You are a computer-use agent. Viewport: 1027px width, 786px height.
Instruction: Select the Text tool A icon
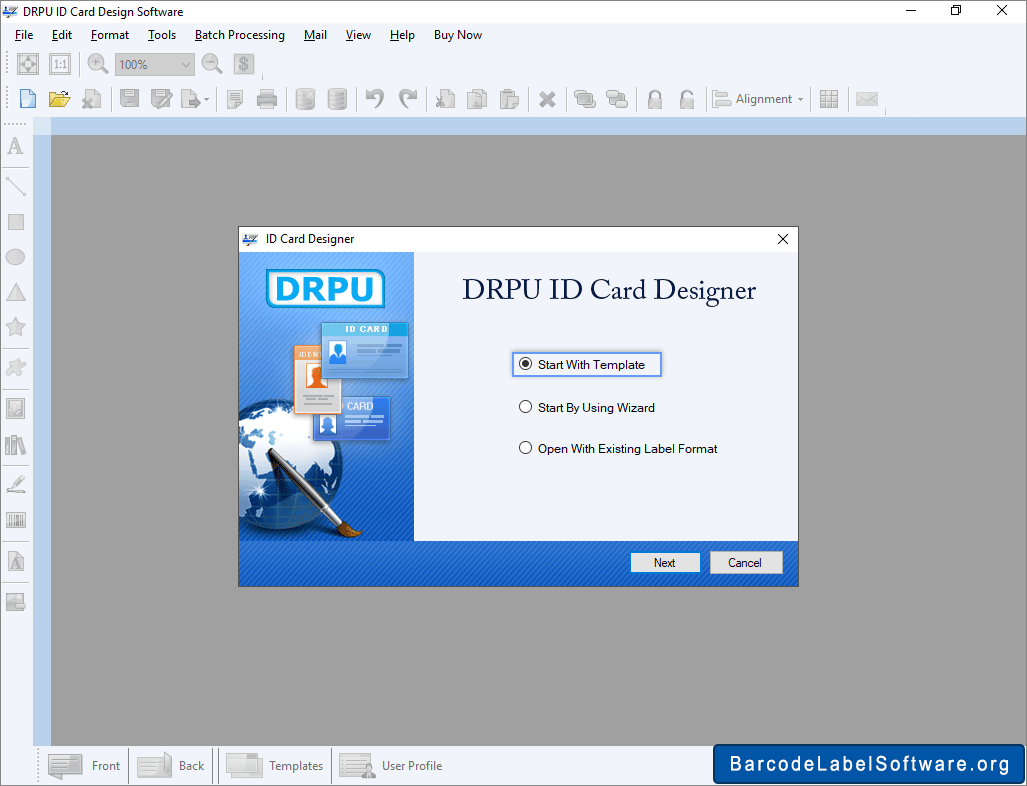(x=16, y=146)
